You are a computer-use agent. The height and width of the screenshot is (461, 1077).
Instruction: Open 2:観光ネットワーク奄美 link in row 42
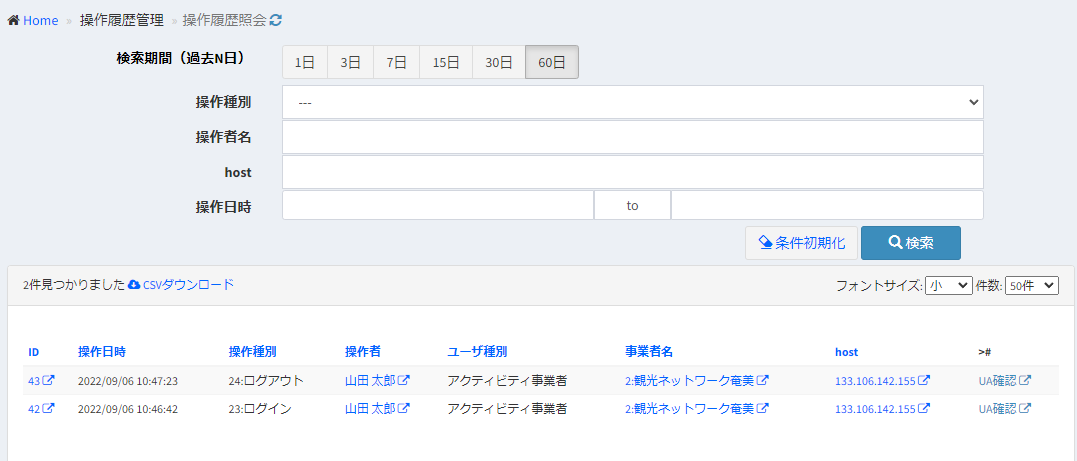pyautogui.click(x=690, y=408)
